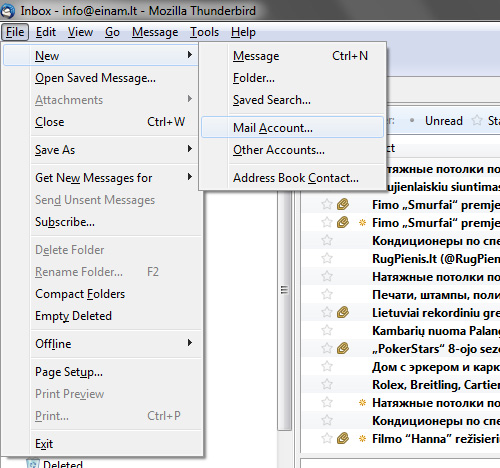Star the „PokerStars“ 8-ojo message
The height and width of the screenshot is (468, 500).
click(x=327, y=348)
